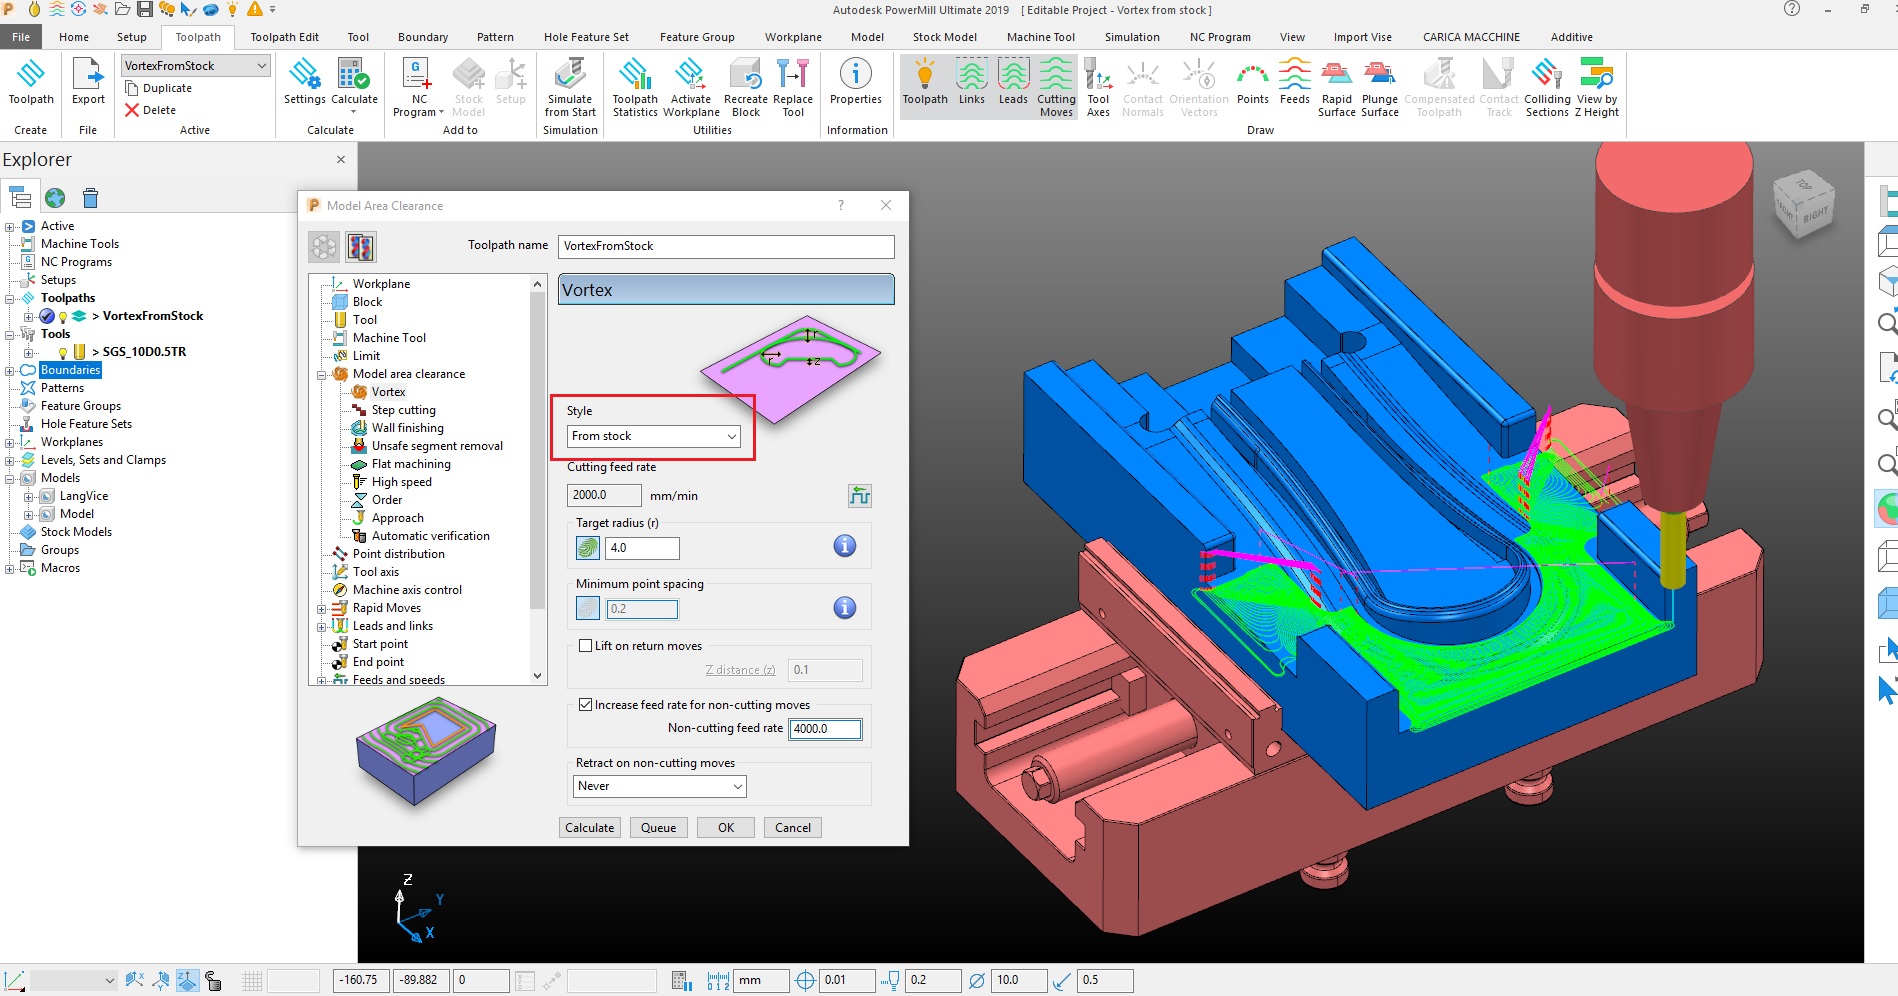The image size is (1898, 996).
Task: Toggle the VortexFromStock toolpath light bulb
Action: [x=63, y=316]
